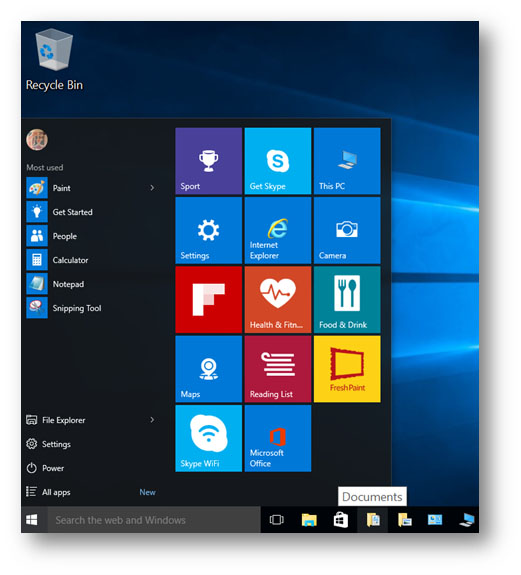
Task: Expand the File Explorer submenu arrow
Action: tap(152, 420)
